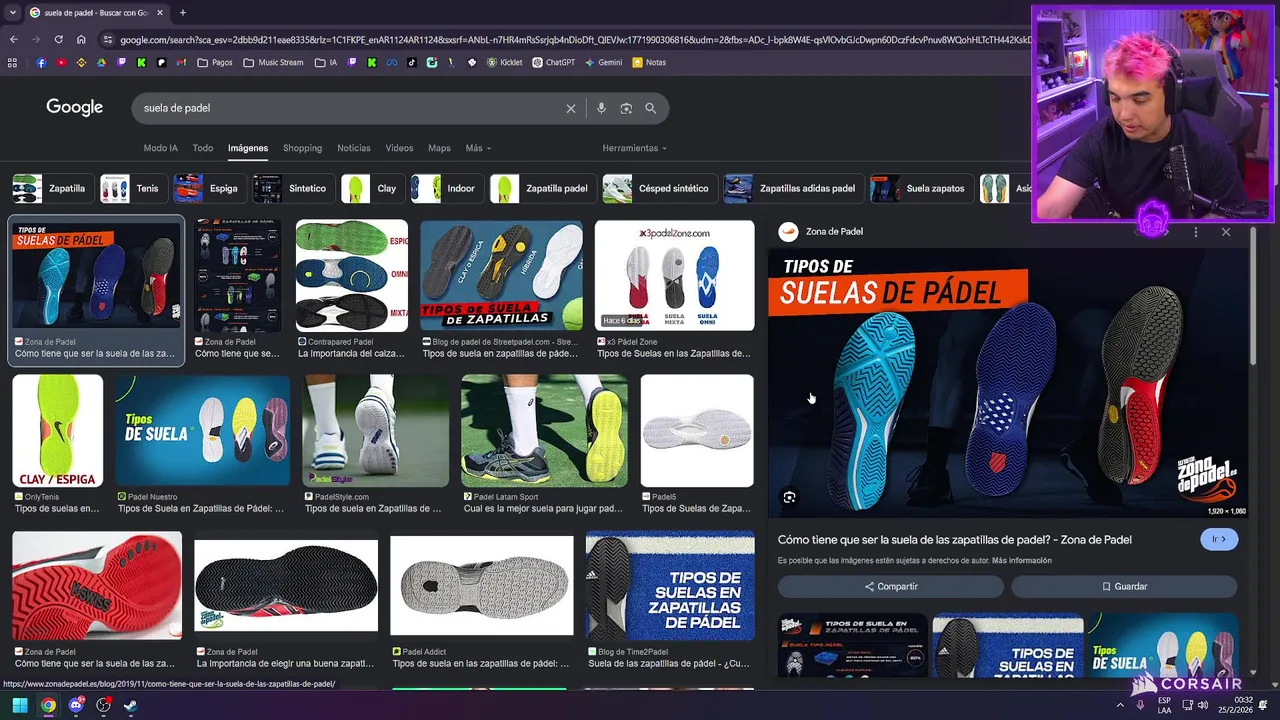Open Discord from the taskbar
This screenshot has width=1280, height=720.
pyautogui.click(x=76, y=705)
